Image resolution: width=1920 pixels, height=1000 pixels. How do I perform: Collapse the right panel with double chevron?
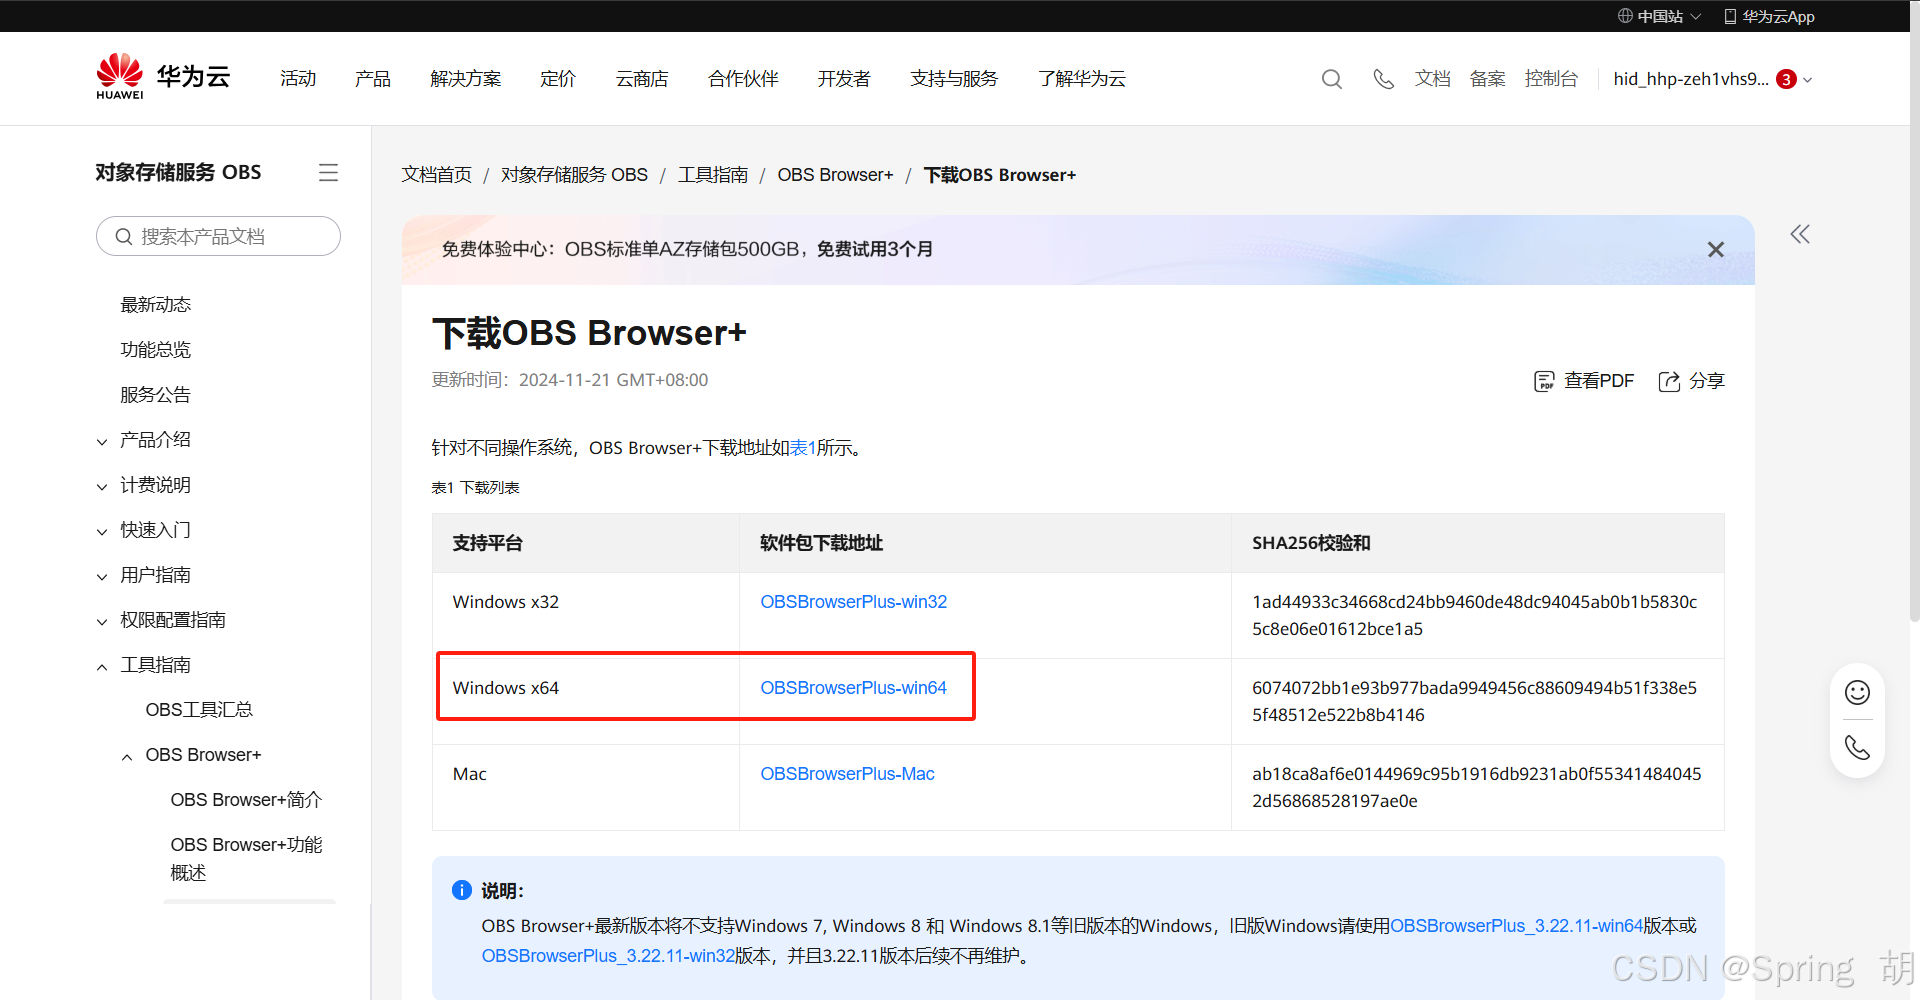pos(1800,234)
